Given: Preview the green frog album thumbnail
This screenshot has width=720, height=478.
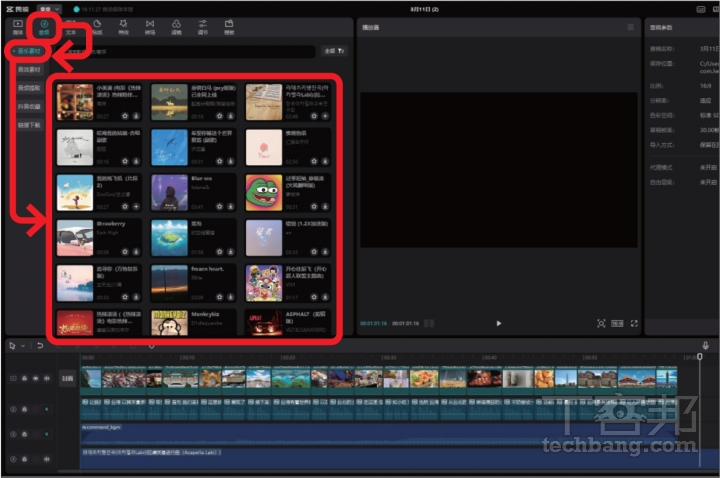Looking at the screenshot, I should tap(264, 192).
